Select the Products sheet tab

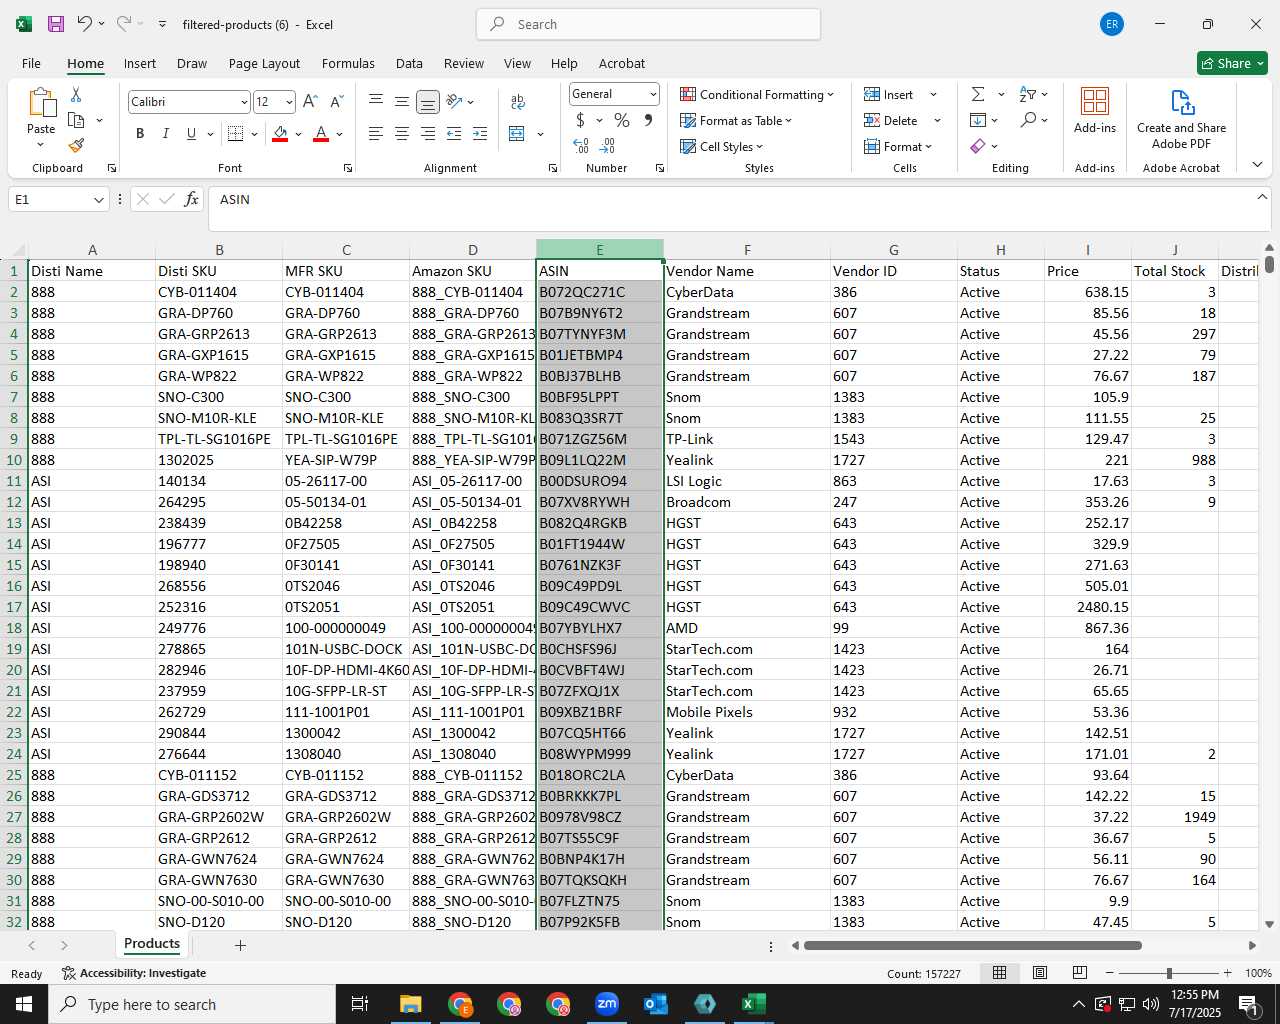152,943
